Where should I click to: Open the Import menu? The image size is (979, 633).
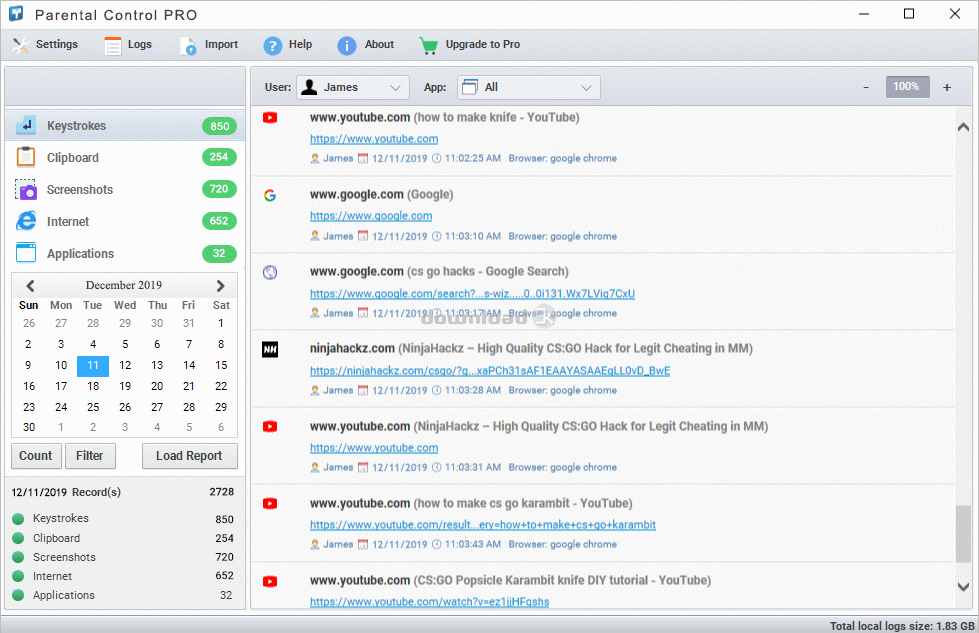pos(209,45)
